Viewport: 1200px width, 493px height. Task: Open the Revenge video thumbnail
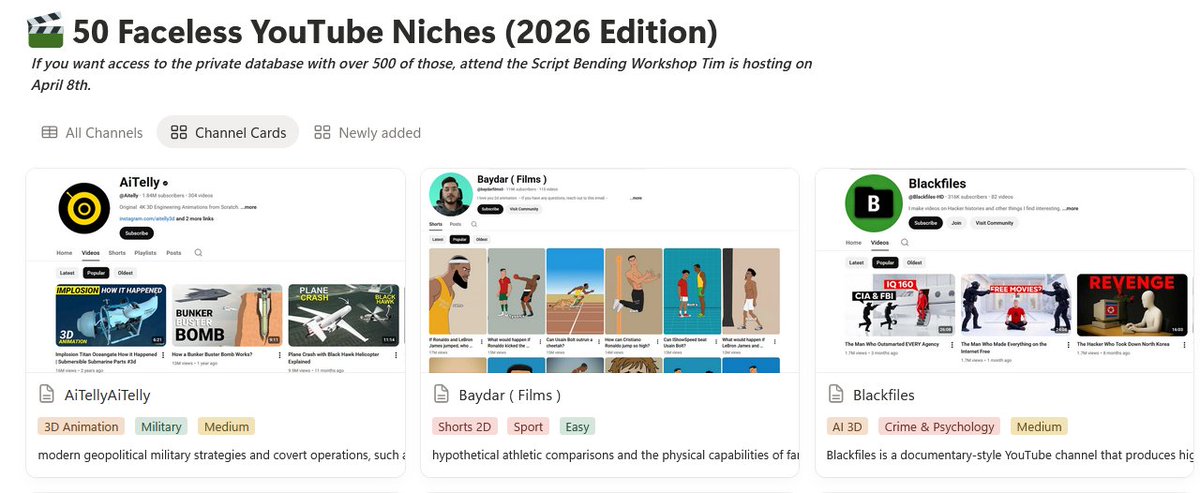pyautogui.click(x=1131, y=305)
